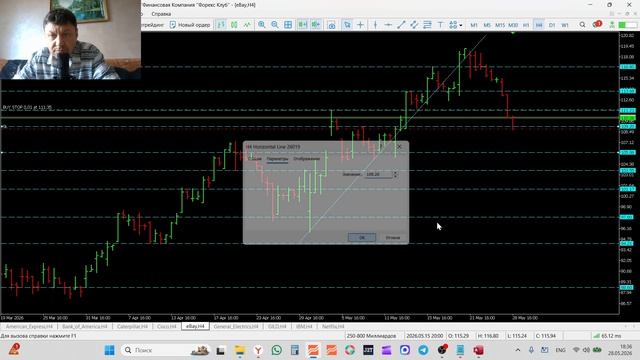Switch to Отображение tab in dialog
This screenshot has height=360, width=640.
[x=307, y=159]
